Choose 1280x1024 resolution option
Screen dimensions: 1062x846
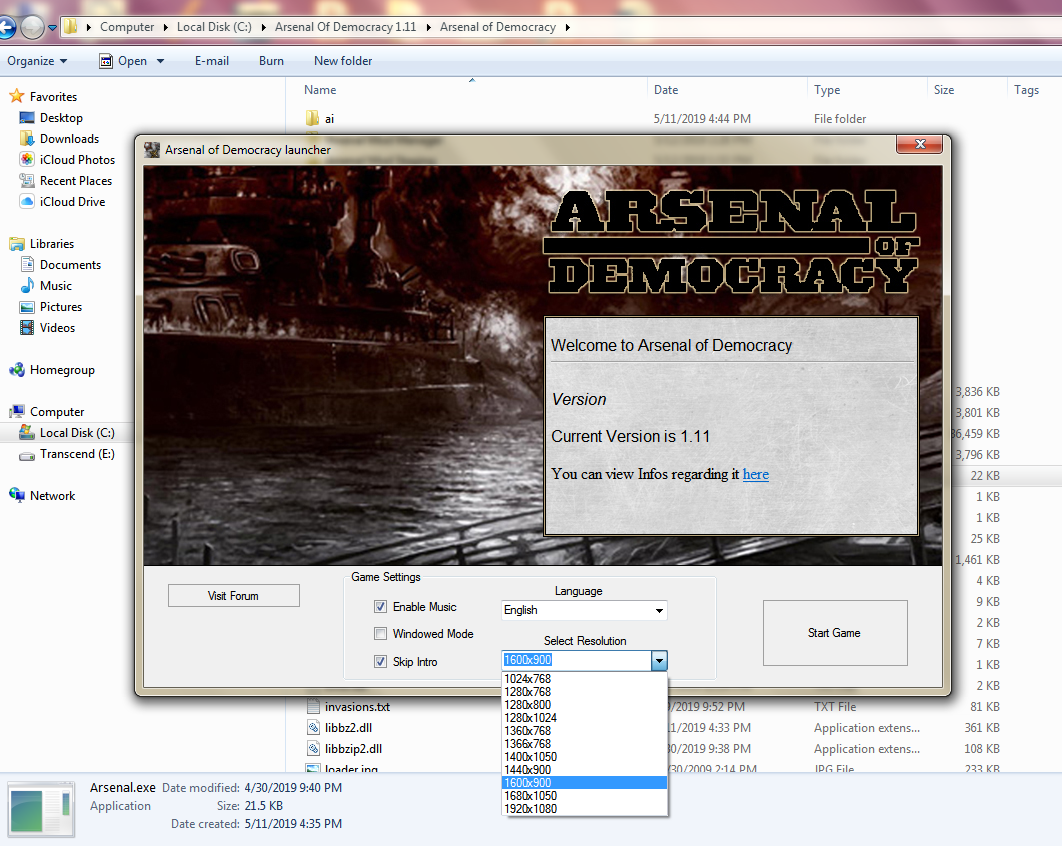point(584,718)
